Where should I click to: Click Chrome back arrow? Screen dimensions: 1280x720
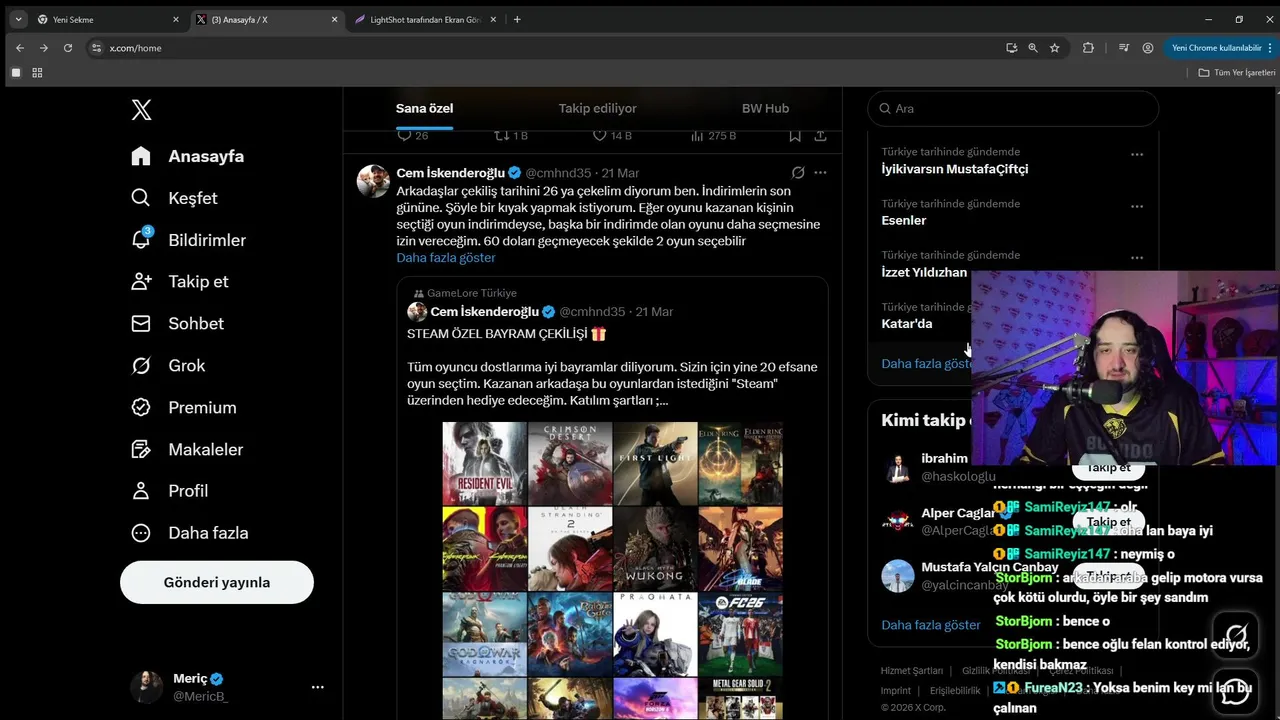coord(20,48)
